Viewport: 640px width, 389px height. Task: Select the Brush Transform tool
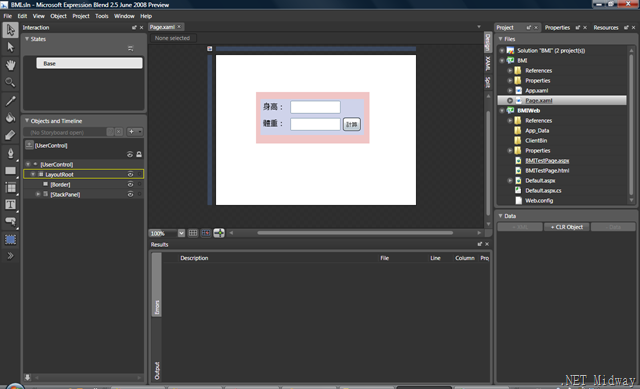click(x=10, y=135)
